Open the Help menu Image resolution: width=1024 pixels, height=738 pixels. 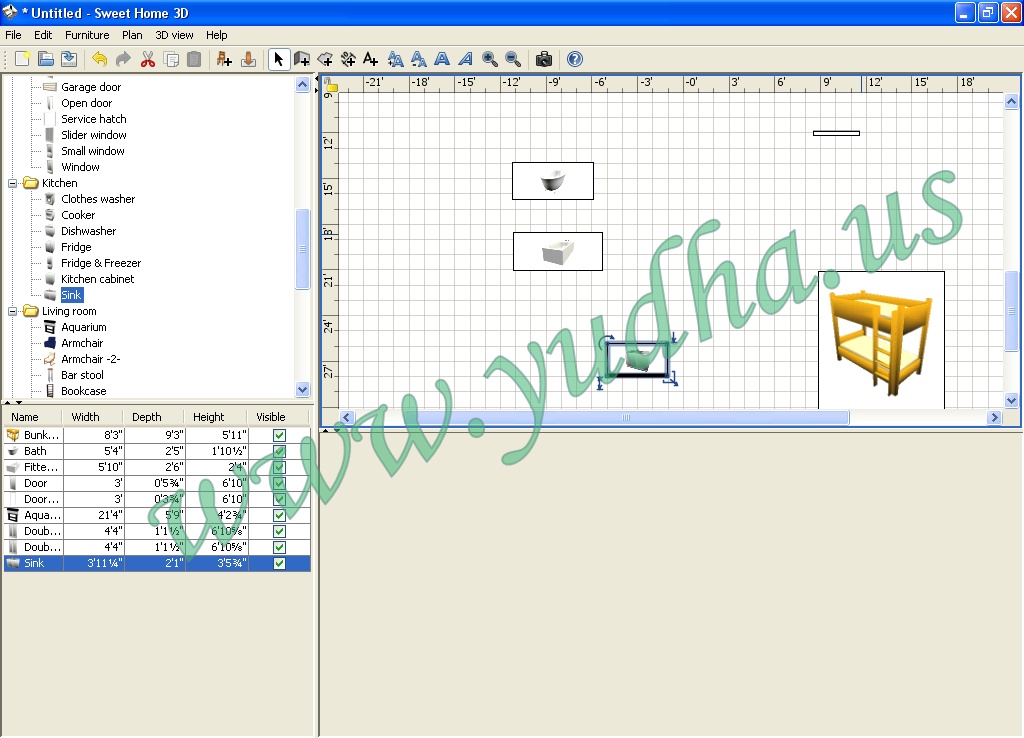(x=216, y=35)
